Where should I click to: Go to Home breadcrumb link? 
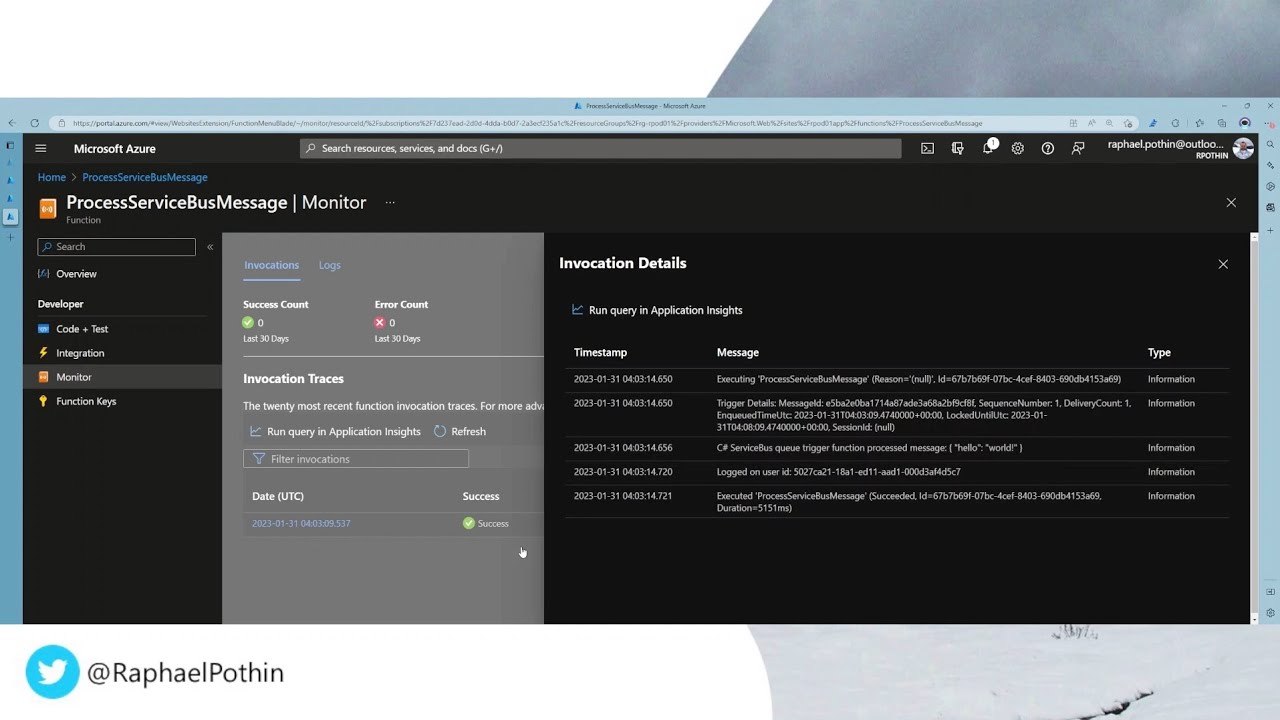point(52,177)
